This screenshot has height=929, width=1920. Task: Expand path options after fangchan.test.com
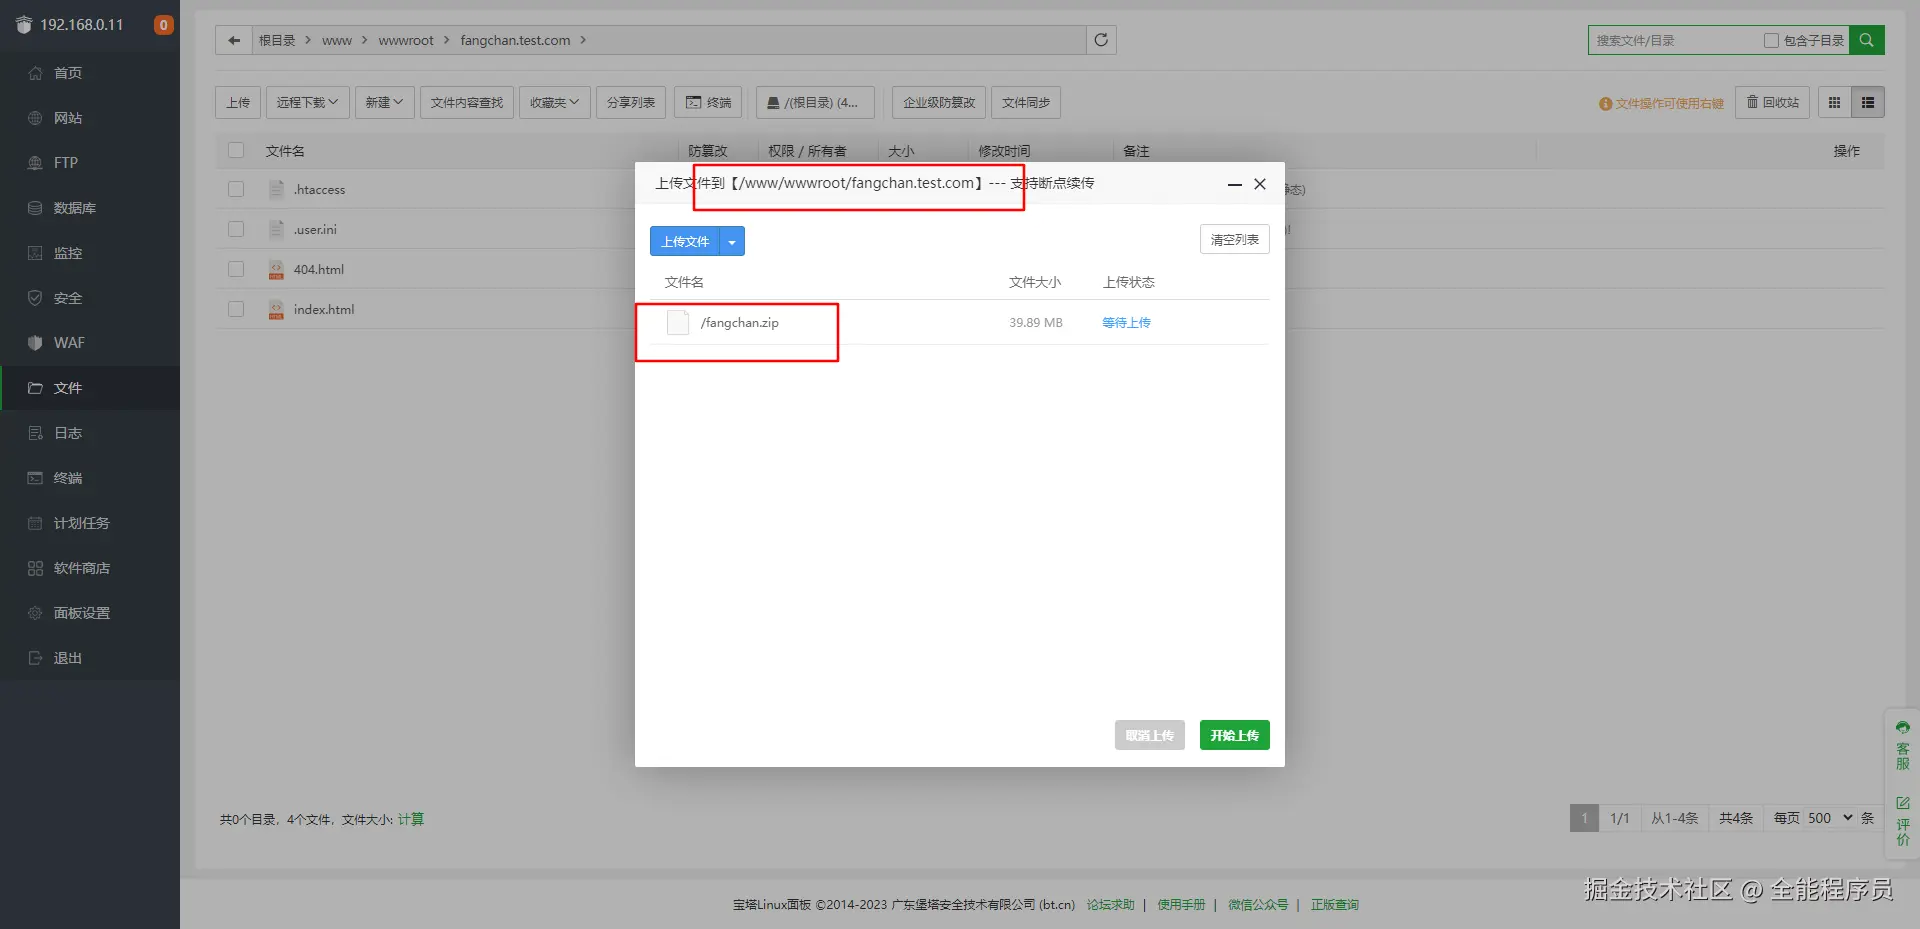[x=583, y=40]
